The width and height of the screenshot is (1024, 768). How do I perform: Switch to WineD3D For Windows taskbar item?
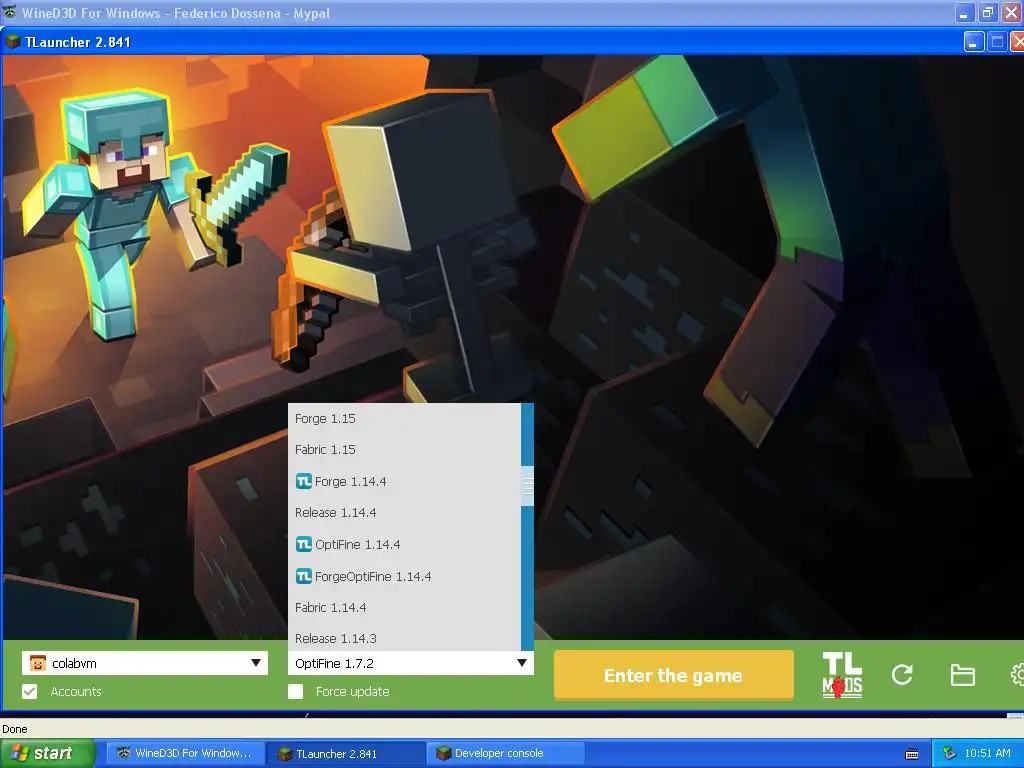tap(185, 753)
